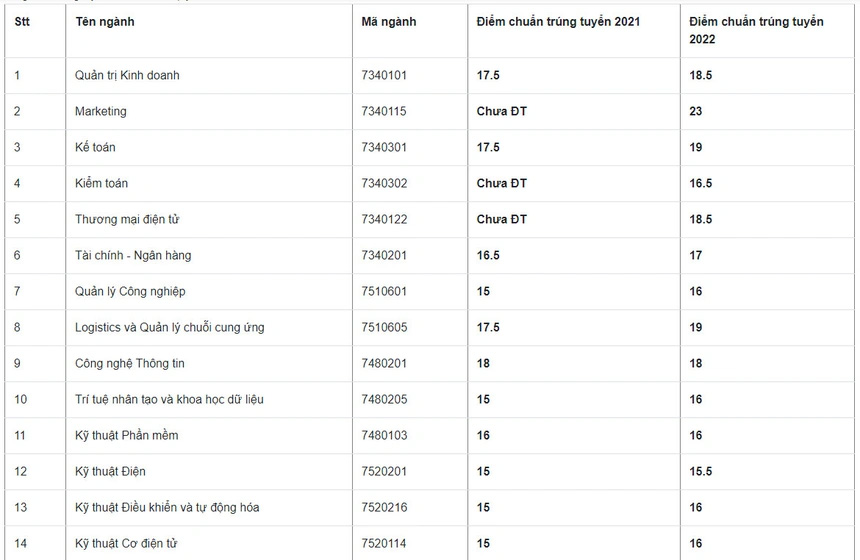The image size is (860, 560).
Task: Click the 'Tài chính - Ngân hàng' cell
Action: point(133,255)
